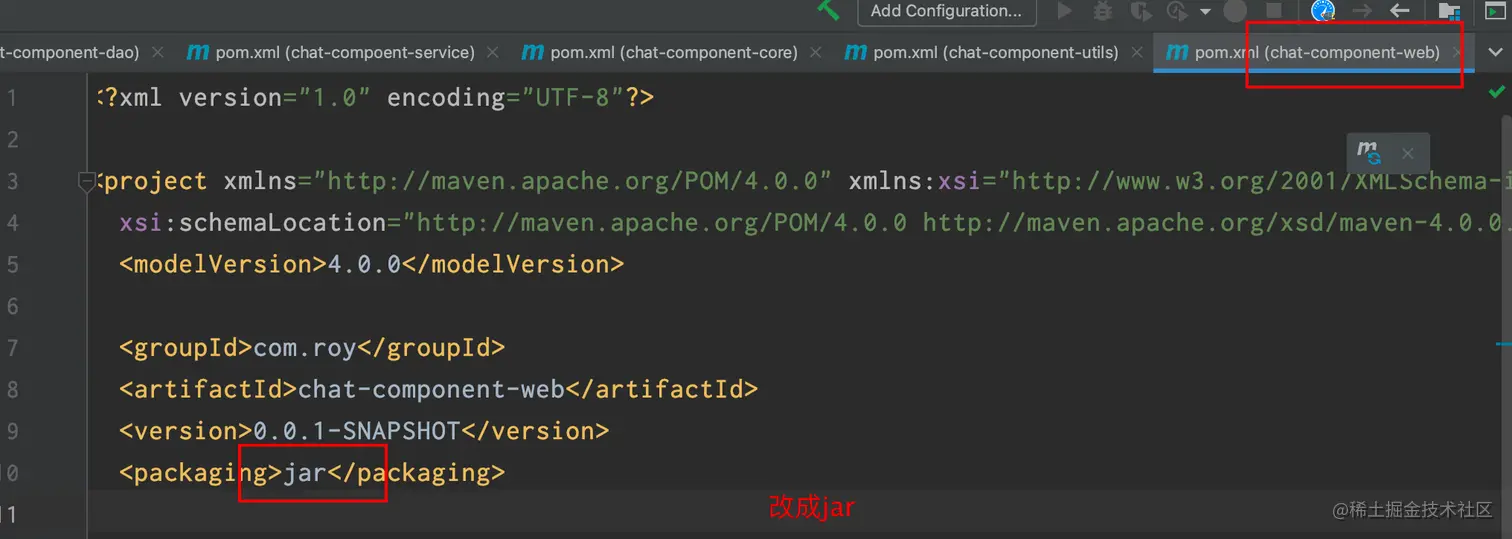Click the closing </artifactId> tag
This screenshot has width=1512, height=539.
coord(662,389)
